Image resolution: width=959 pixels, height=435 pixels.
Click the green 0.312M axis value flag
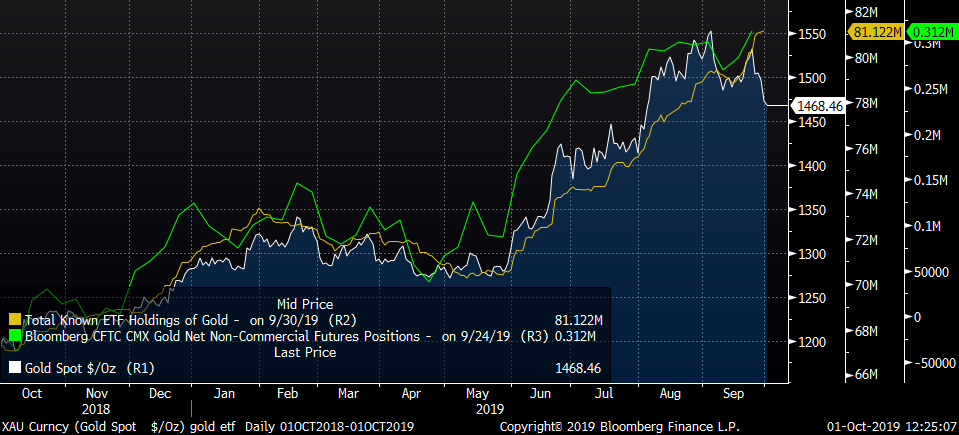coord(932,32)
